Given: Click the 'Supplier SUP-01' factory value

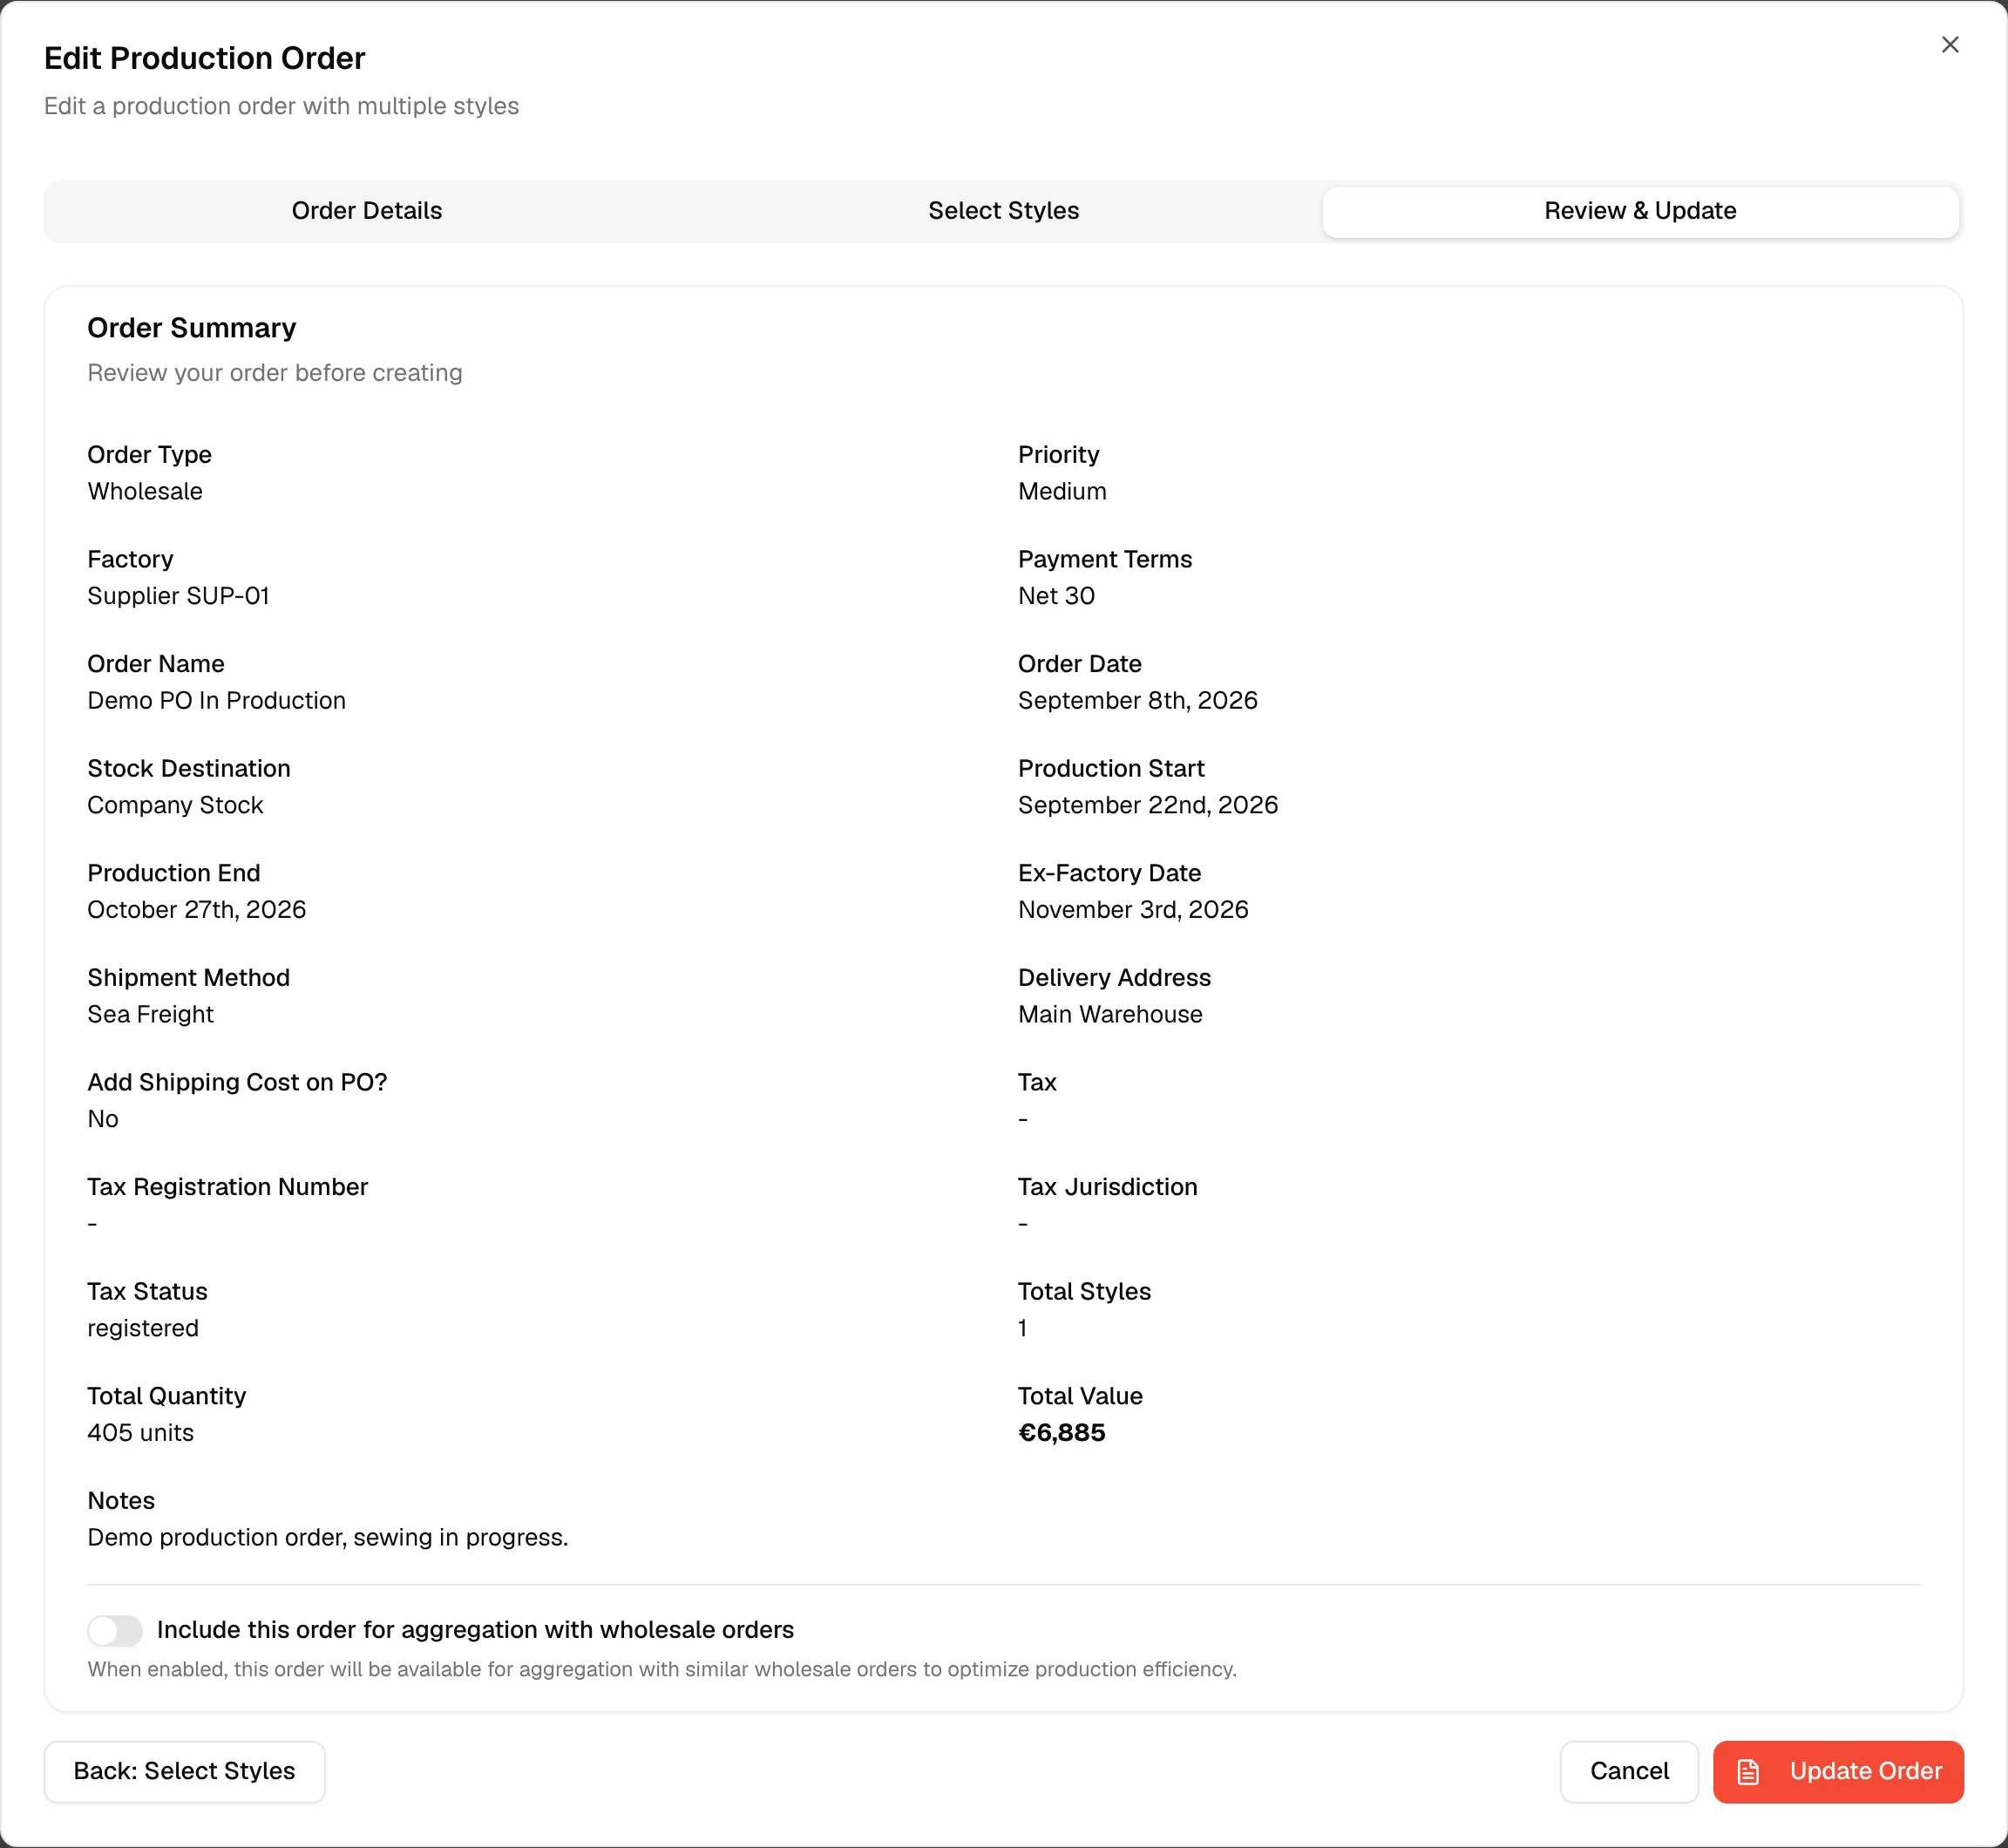Looking at the screenshot, I should (179, 596).
